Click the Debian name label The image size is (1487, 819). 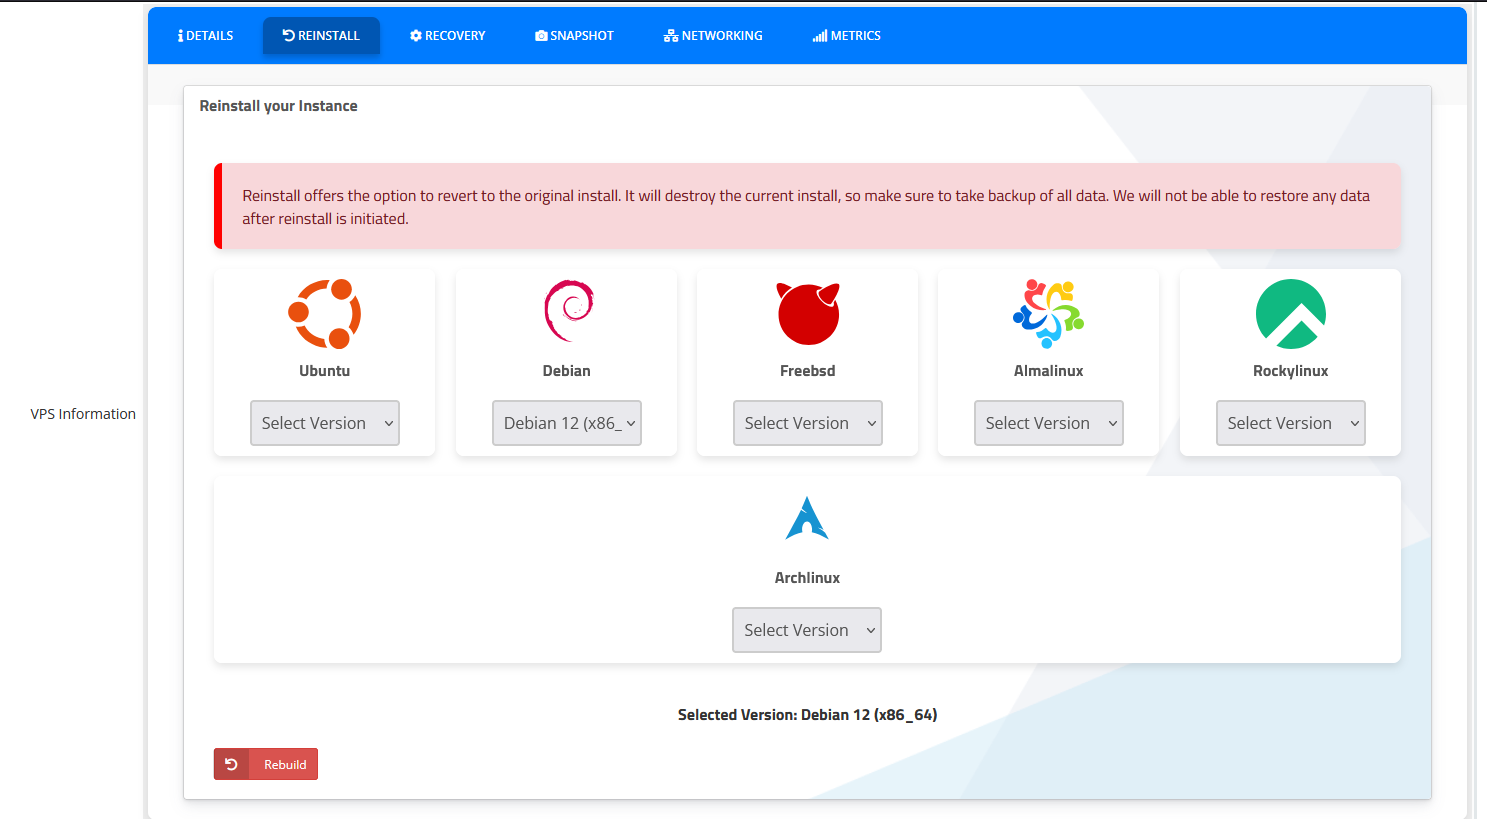(x=567, y=371)
